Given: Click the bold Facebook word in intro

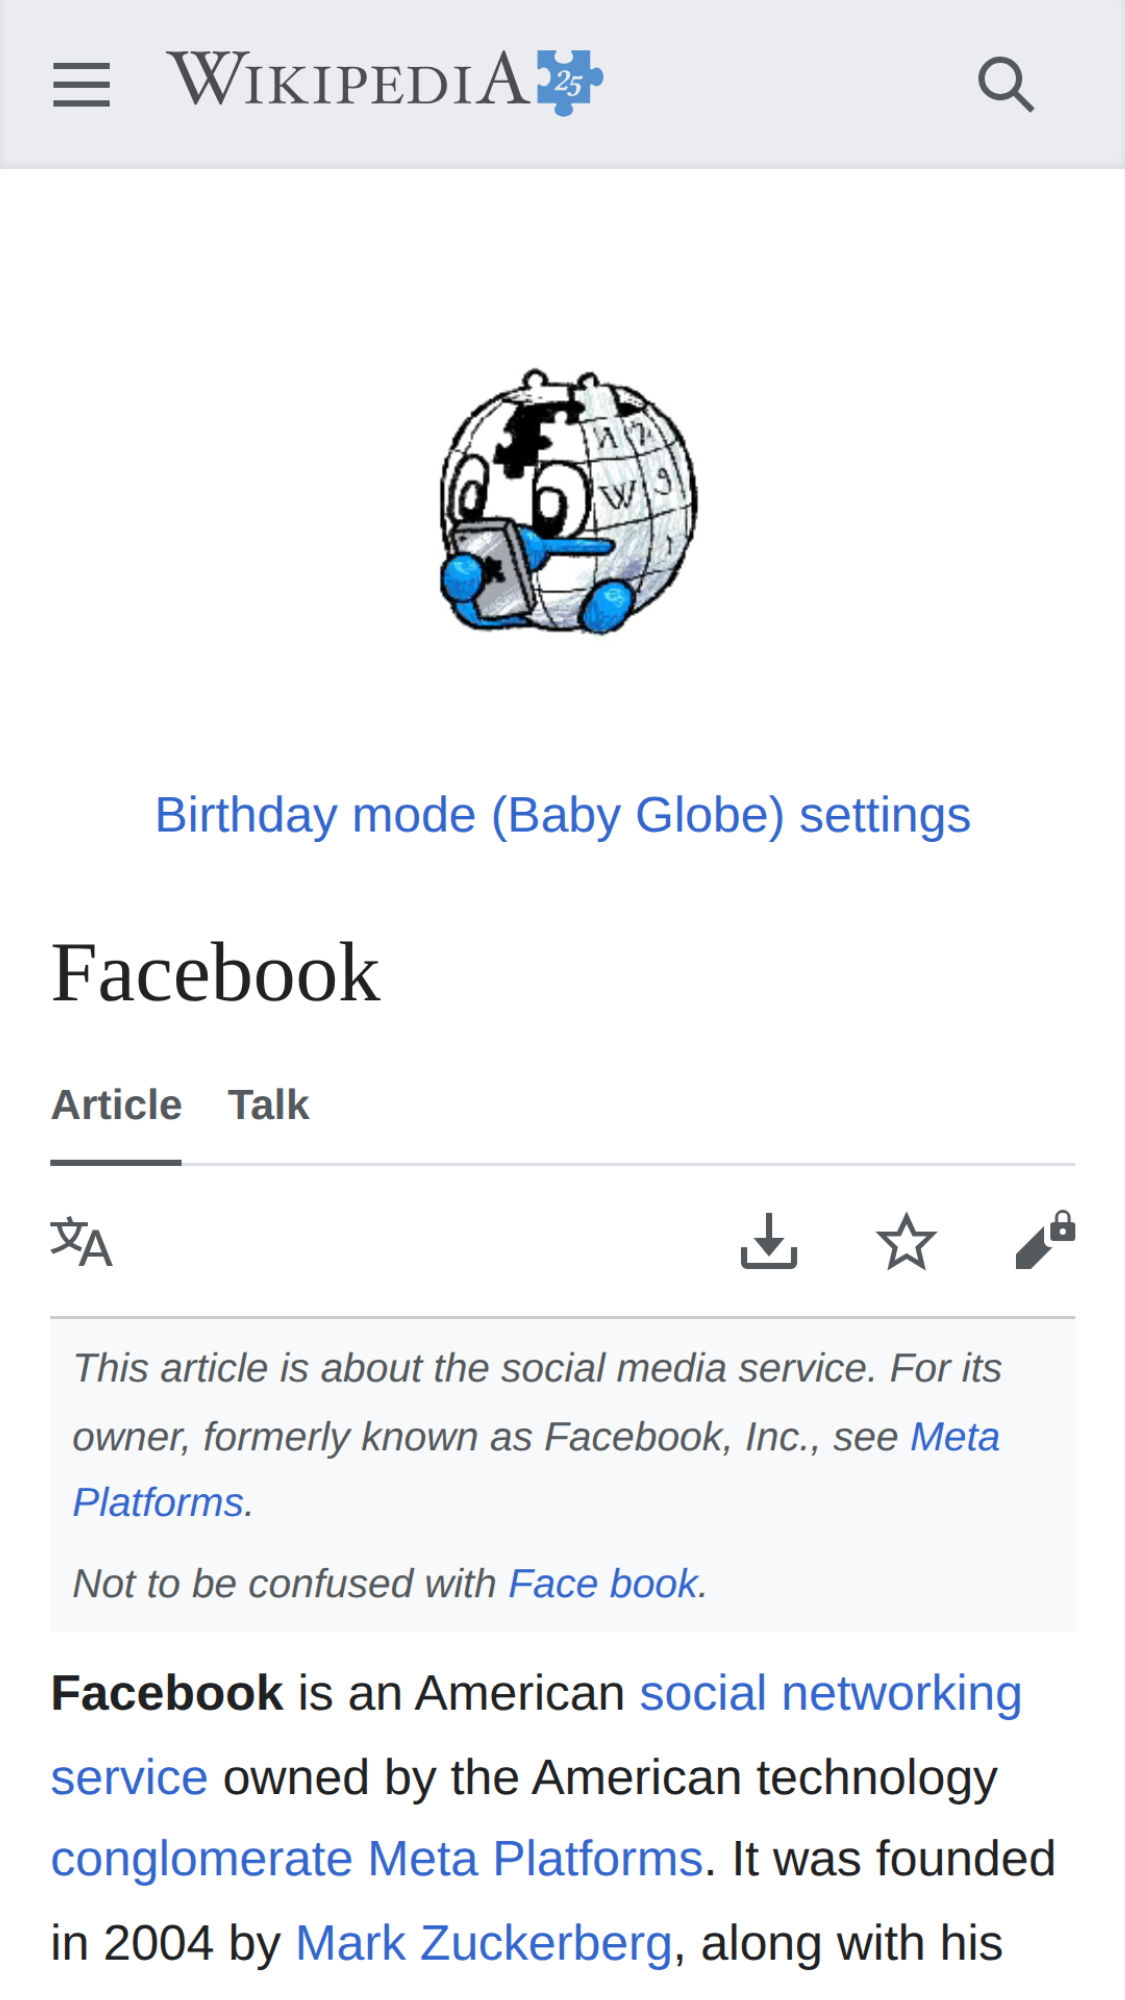Looking at the screenshot, I should (x=167, y=1694).
